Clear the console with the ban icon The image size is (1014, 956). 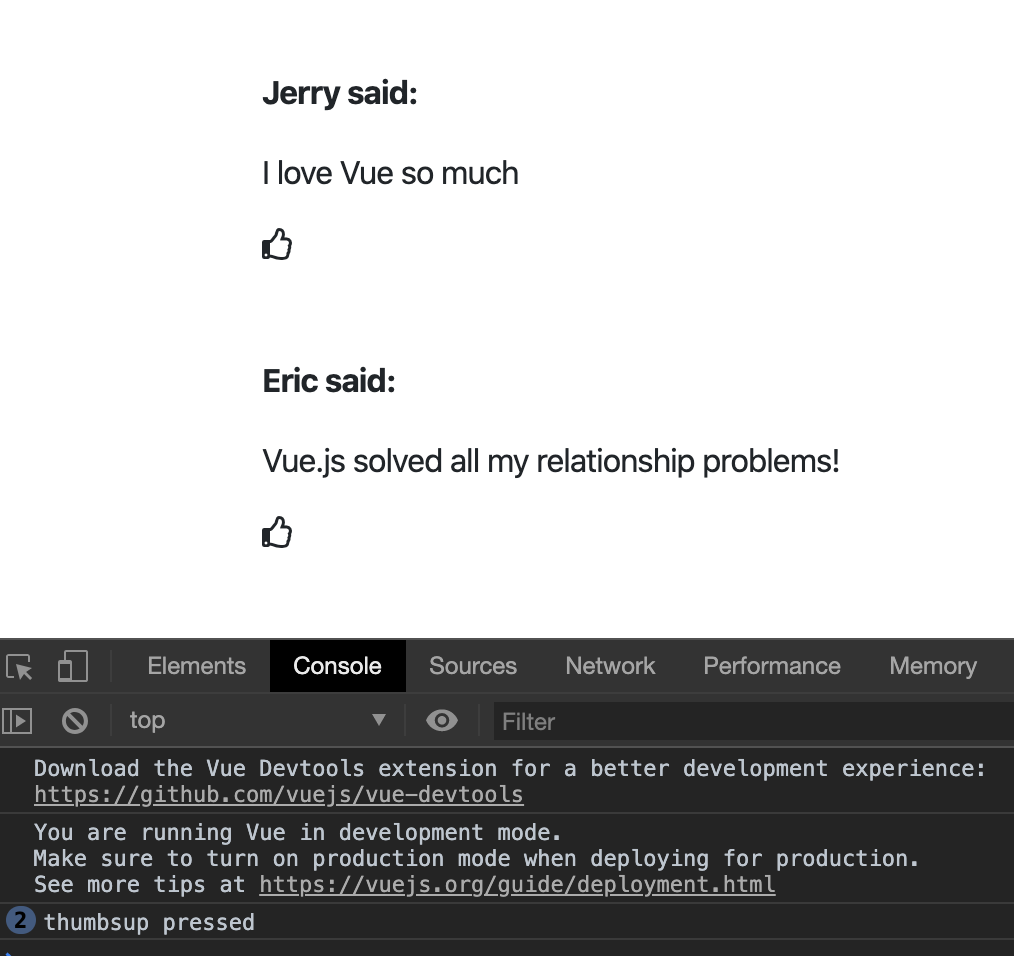pyautogui.click(x=75, y=720)
